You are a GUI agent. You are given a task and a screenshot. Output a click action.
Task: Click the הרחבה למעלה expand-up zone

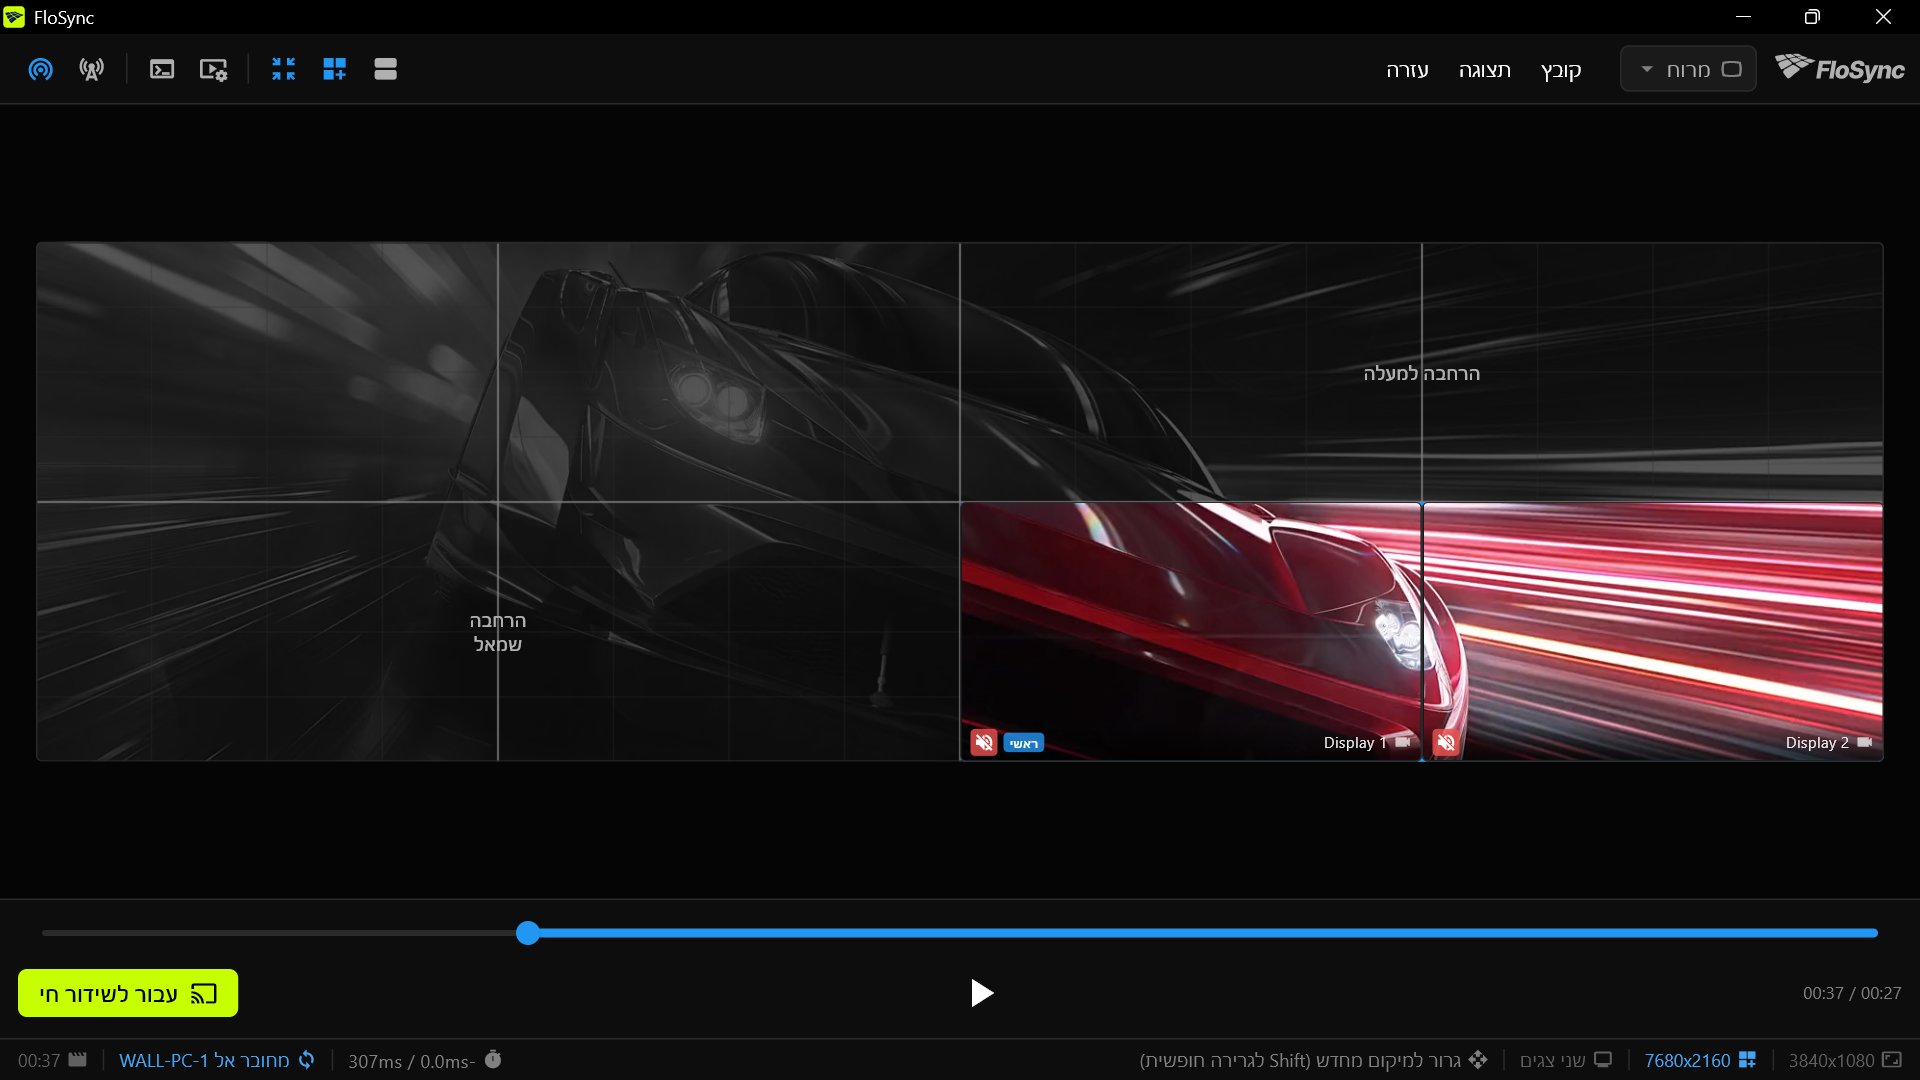[x=1421, y=373]
